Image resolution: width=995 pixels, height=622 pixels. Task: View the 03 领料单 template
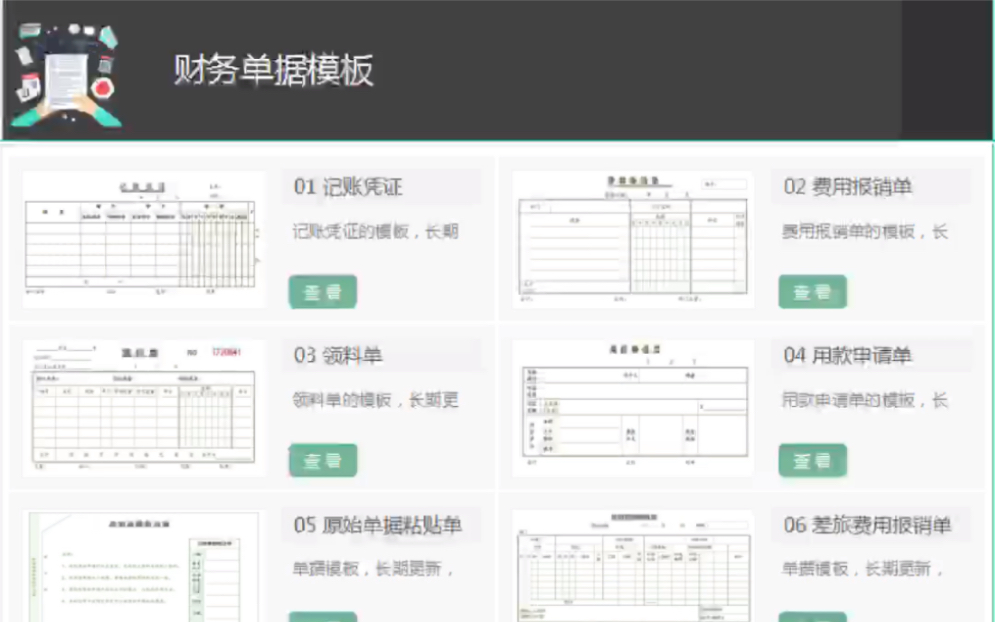tap(322, 459)
